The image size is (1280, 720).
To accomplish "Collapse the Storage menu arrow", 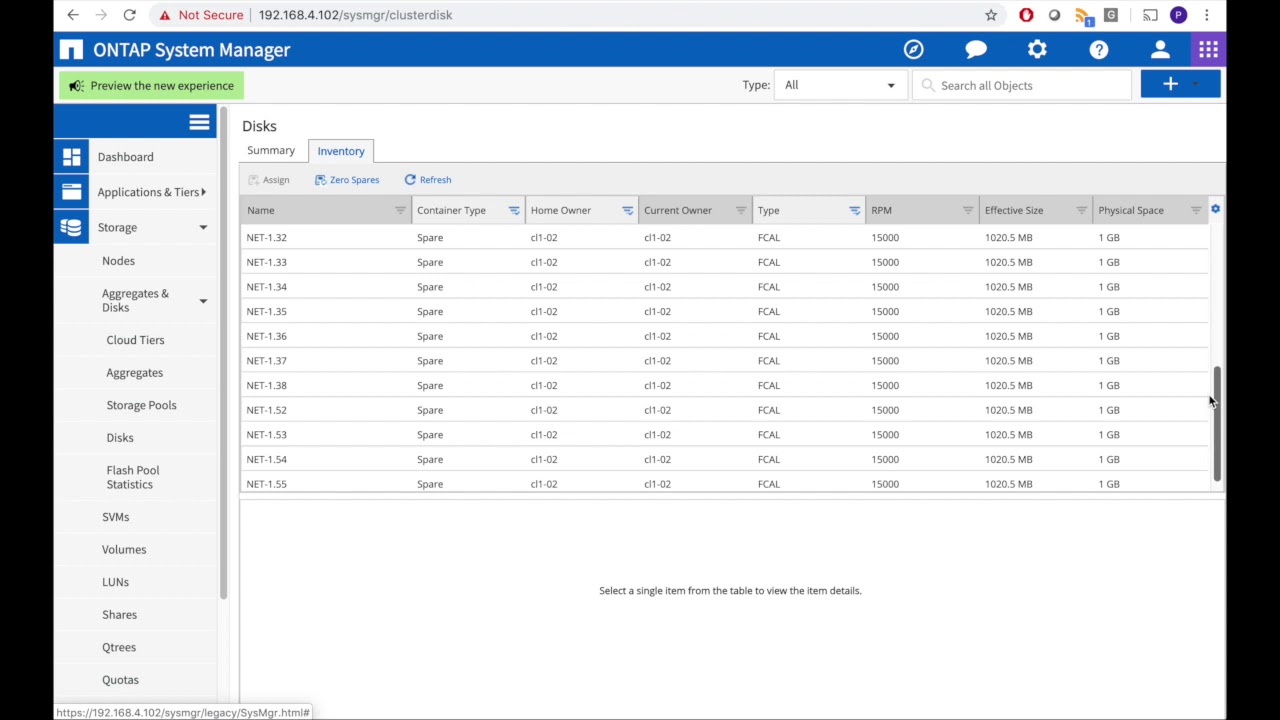I will (x=203, y=227).
